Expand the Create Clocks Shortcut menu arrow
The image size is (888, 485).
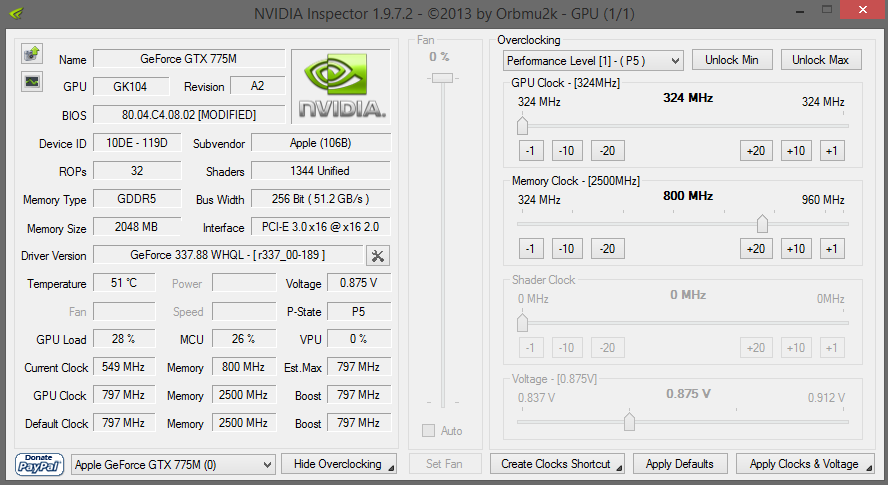click(619, 468)
